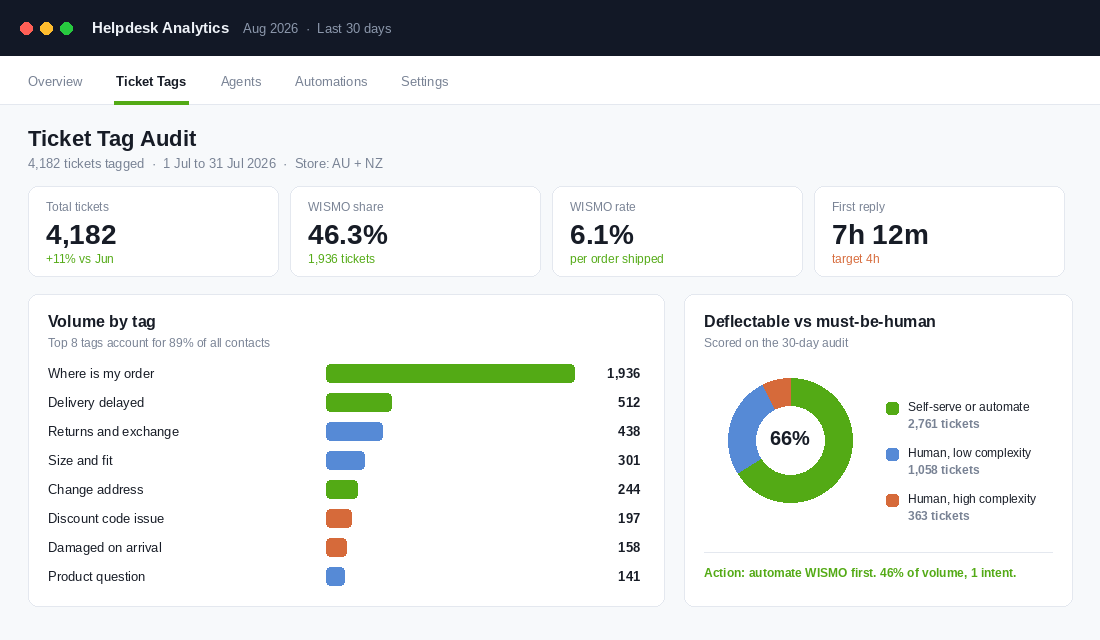Click the 141 ticket count
The width and height of the screenshot is (1100, 640).
point(629,576)
